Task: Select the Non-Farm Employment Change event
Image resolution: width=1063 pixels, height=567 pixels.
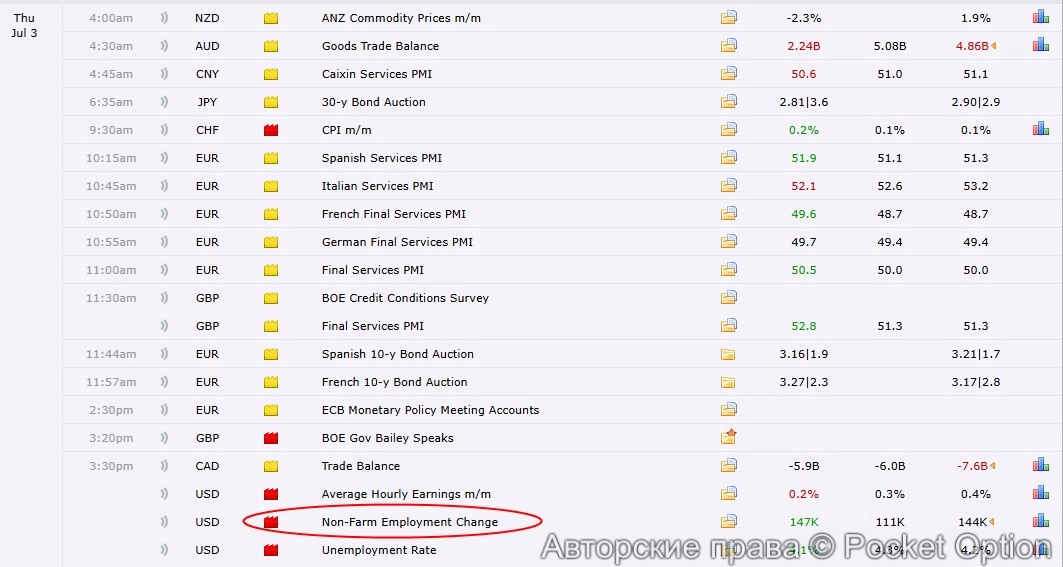Action: pyautogui.click(x=409, y=522)
